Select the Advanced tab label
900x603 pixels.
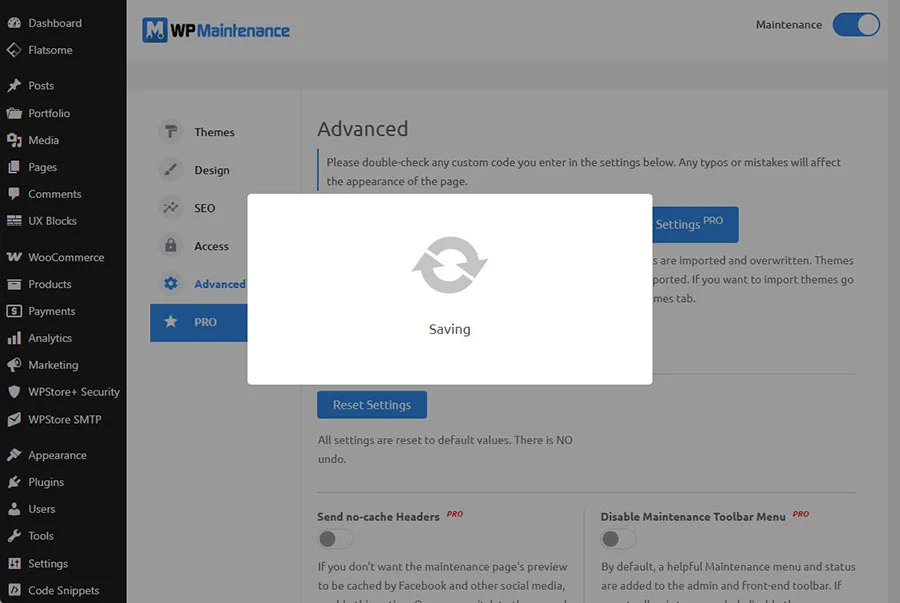[x=220, y=284]
